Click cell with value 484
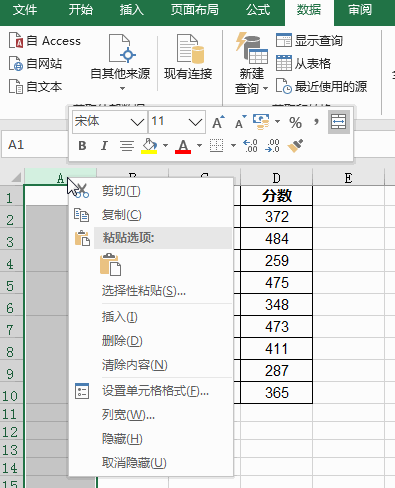This screenshot has height=488, width=395. (276, 239)
